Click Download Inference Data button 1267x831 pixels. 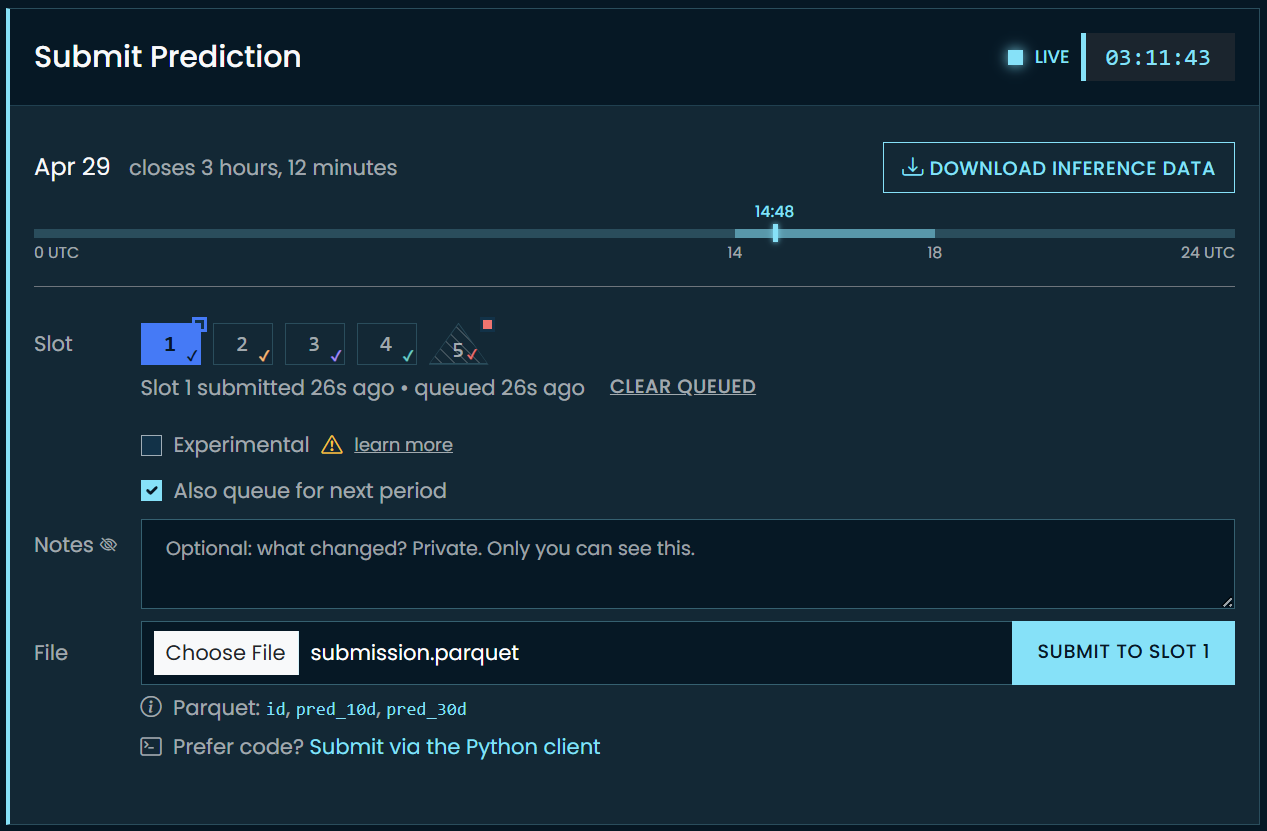[x=1059, y=168]
